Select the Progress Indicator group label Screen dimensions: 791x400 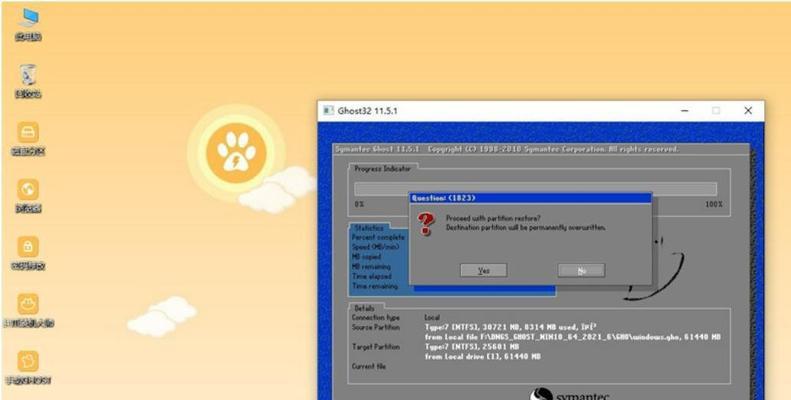(x=383, y=168)
